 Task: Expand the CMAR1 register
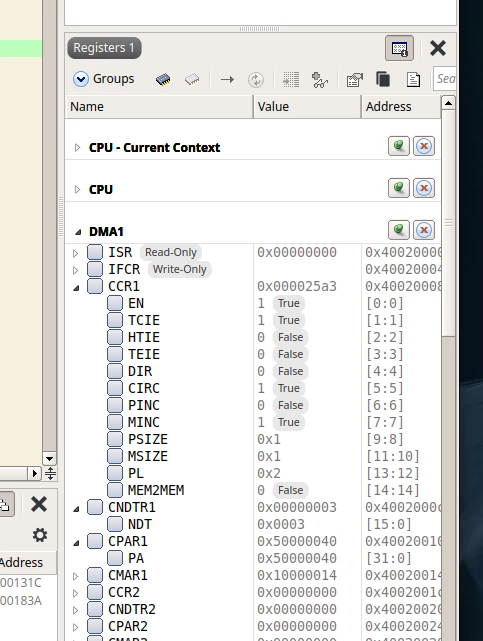point(76,576)
